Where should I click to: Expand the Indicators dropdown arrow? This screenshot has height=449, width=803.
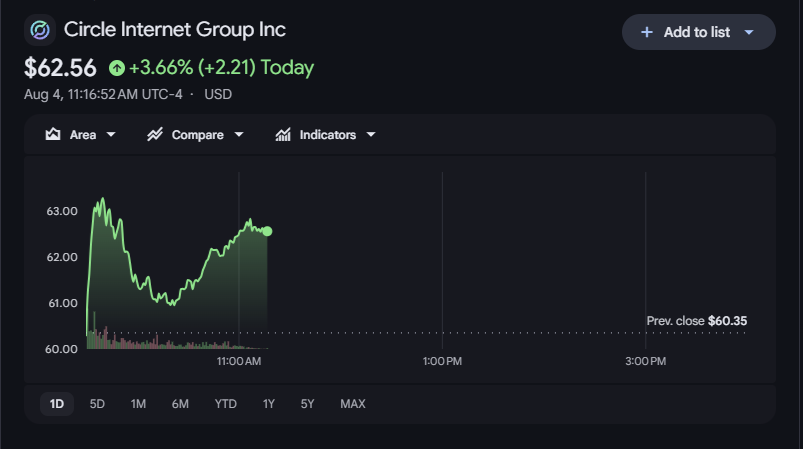pyautogui.click(x=371, y=135)
